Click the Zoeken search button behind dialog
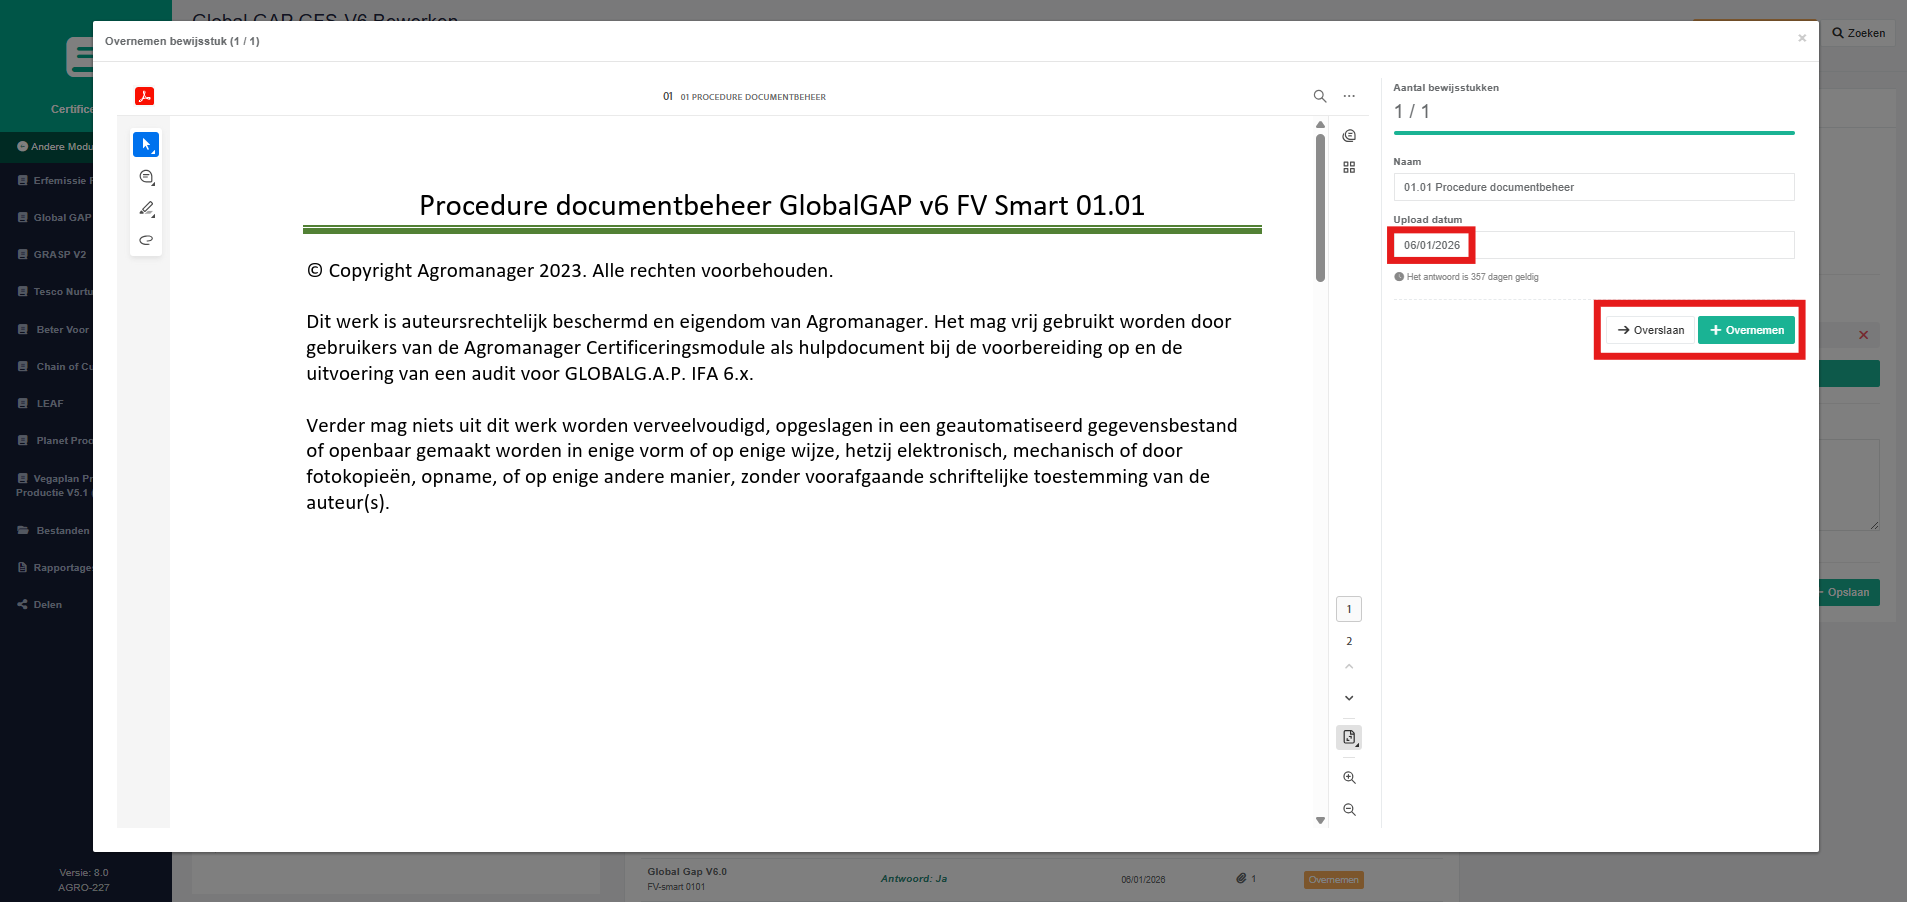The width and height of the screenshot is (1907, 902). (1859, 33)
